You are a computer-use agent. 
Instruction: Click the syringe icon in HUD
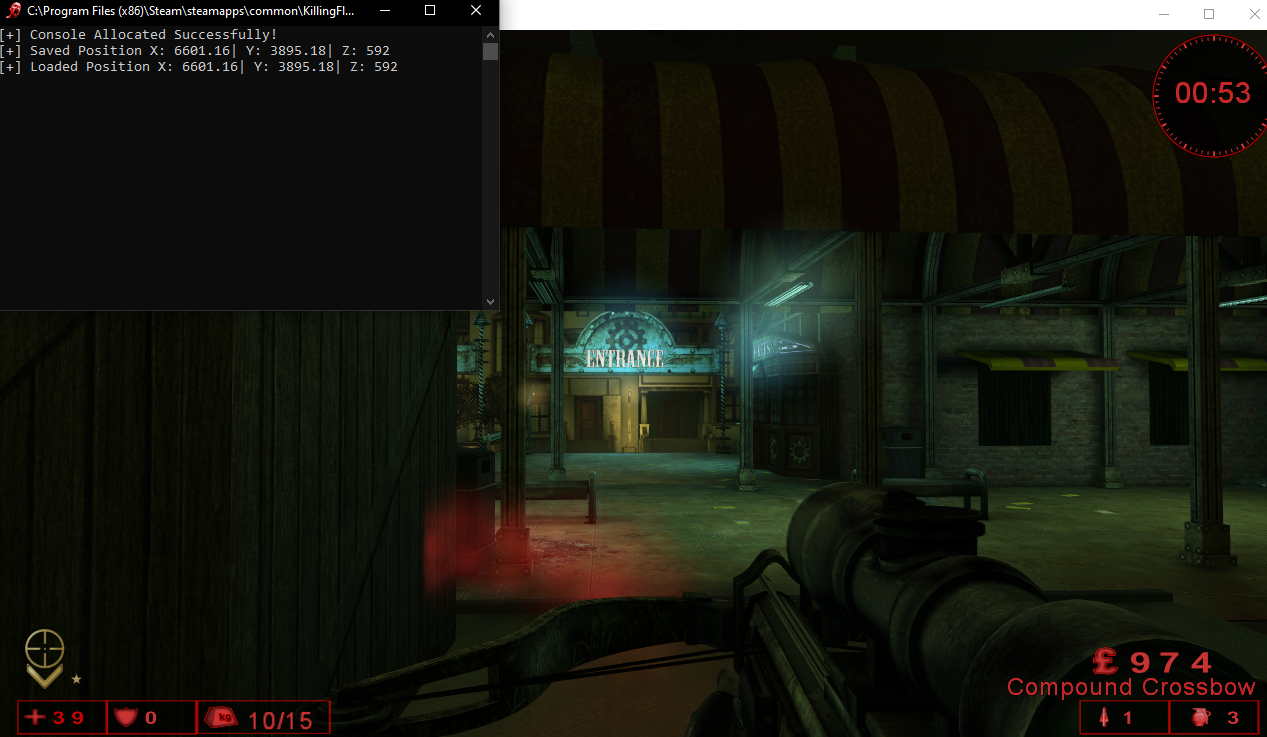(1104, 717)
